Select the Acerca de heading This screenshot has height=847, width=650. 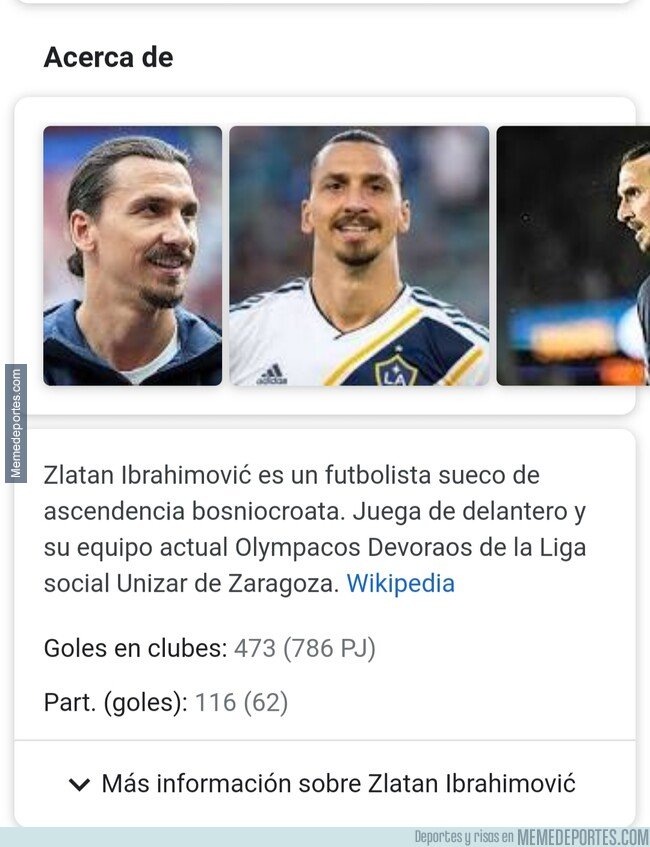click(109, 57)
